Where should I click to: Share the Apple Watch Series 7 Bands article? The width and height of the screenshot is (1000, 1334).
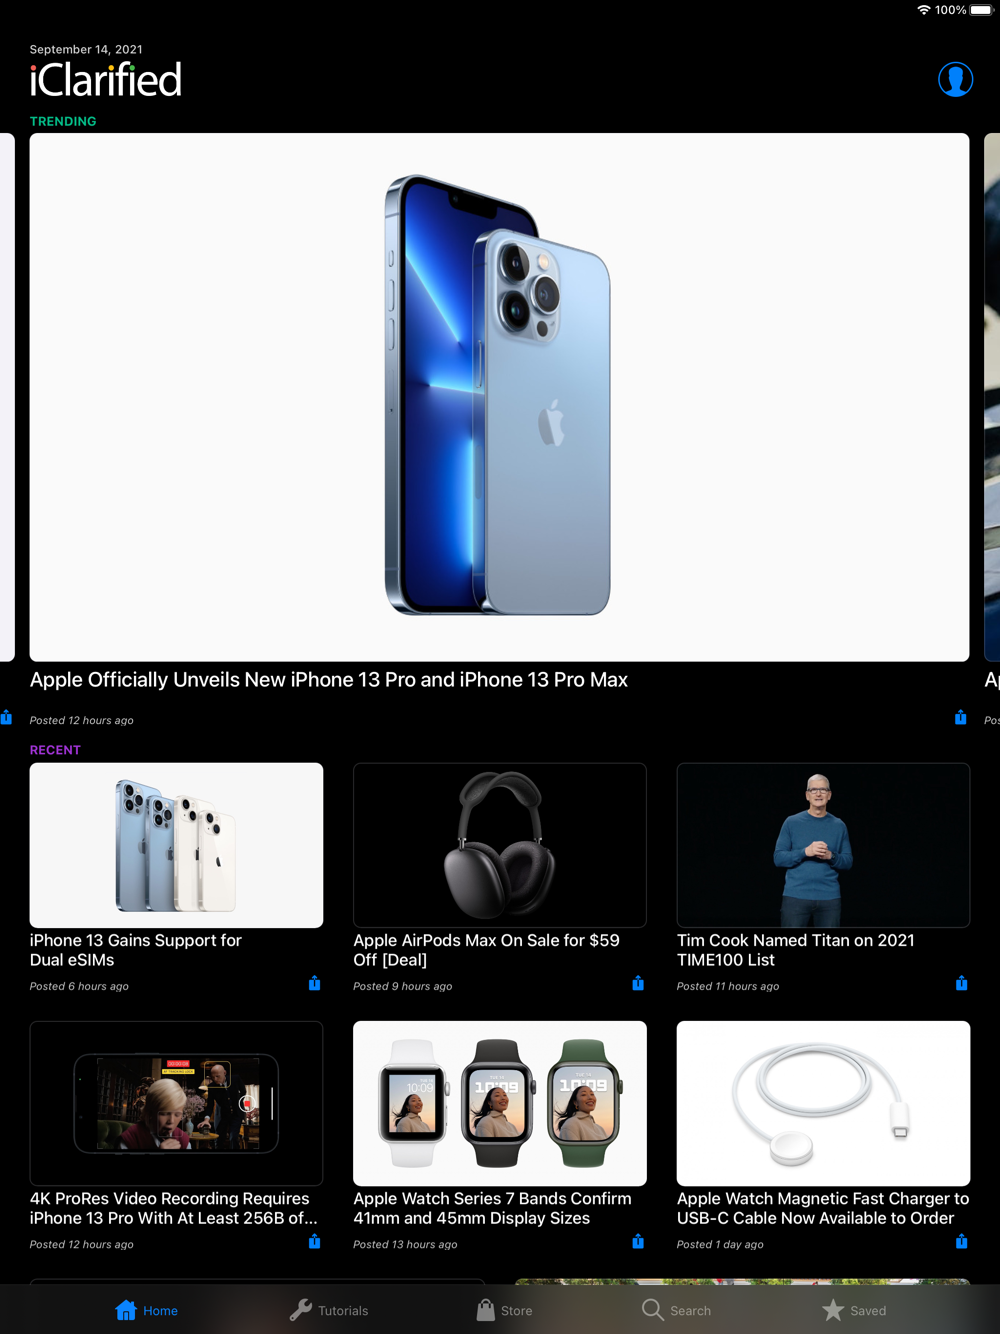638,1241
